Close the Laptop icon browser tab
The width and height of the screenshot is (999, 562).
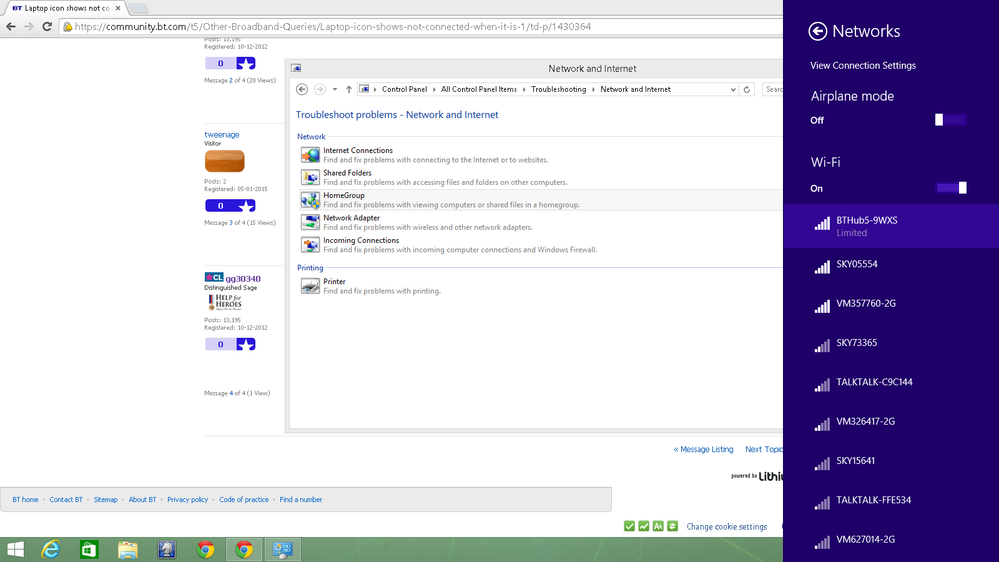point(118,8)
